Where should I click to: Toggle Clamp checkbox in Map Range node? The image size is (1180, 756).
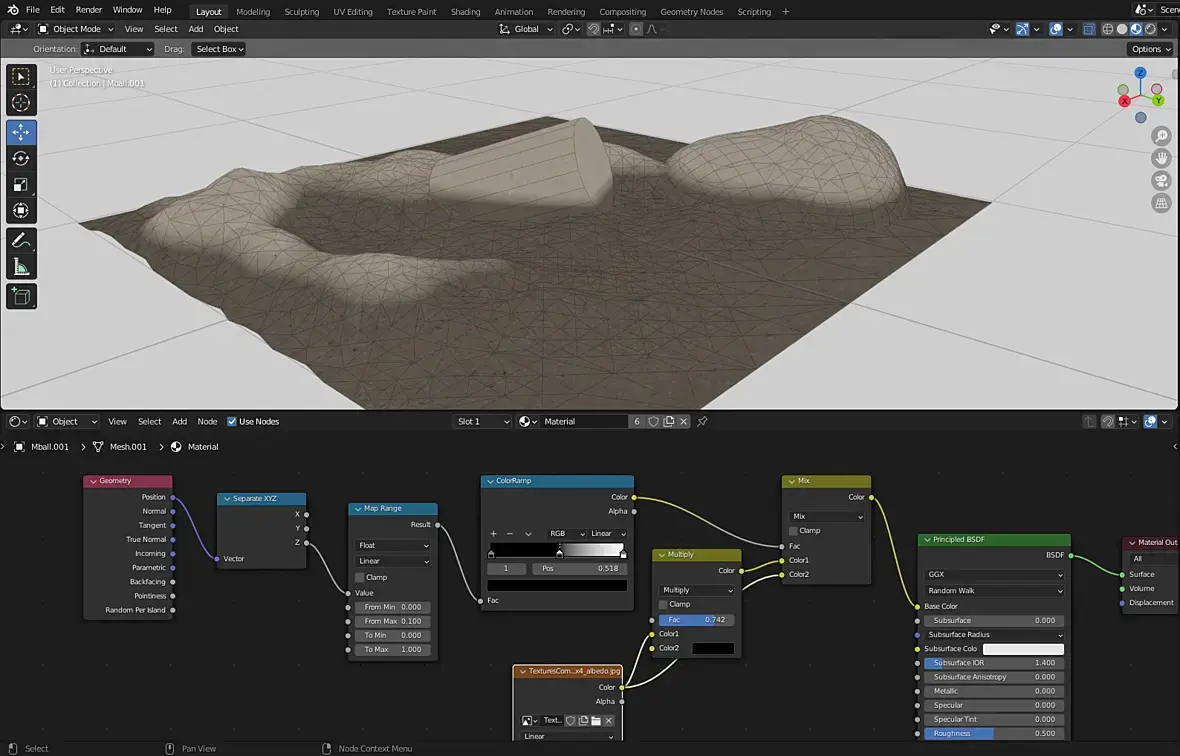click(361, 577)
